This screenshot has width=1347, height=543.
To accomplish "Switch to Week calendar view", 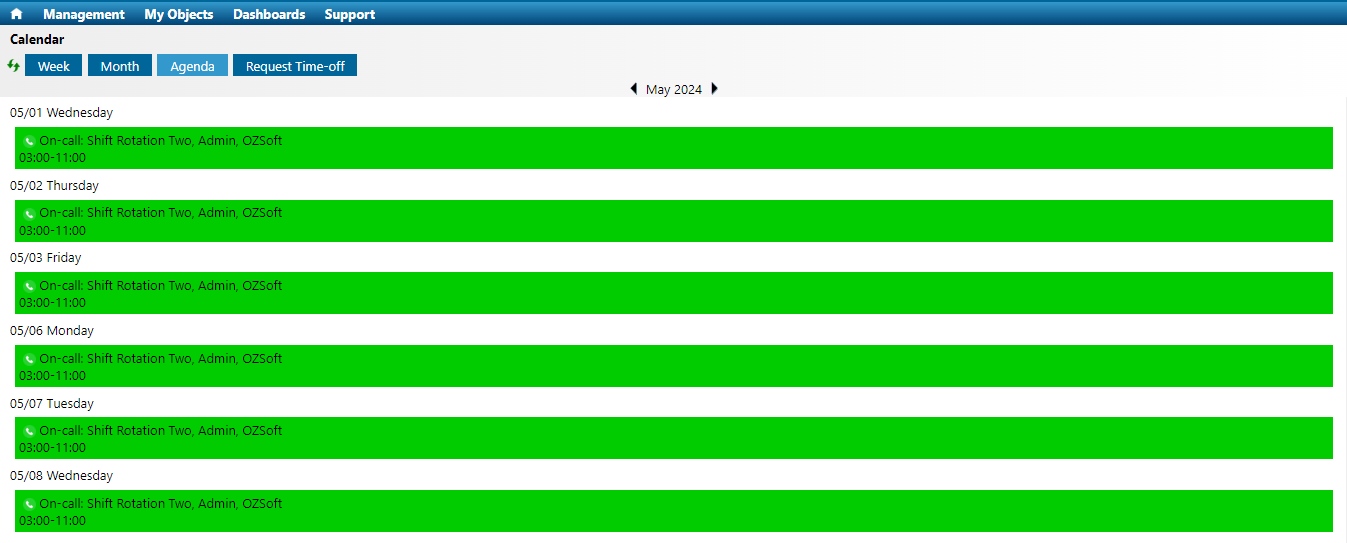I will click(54, 66).
